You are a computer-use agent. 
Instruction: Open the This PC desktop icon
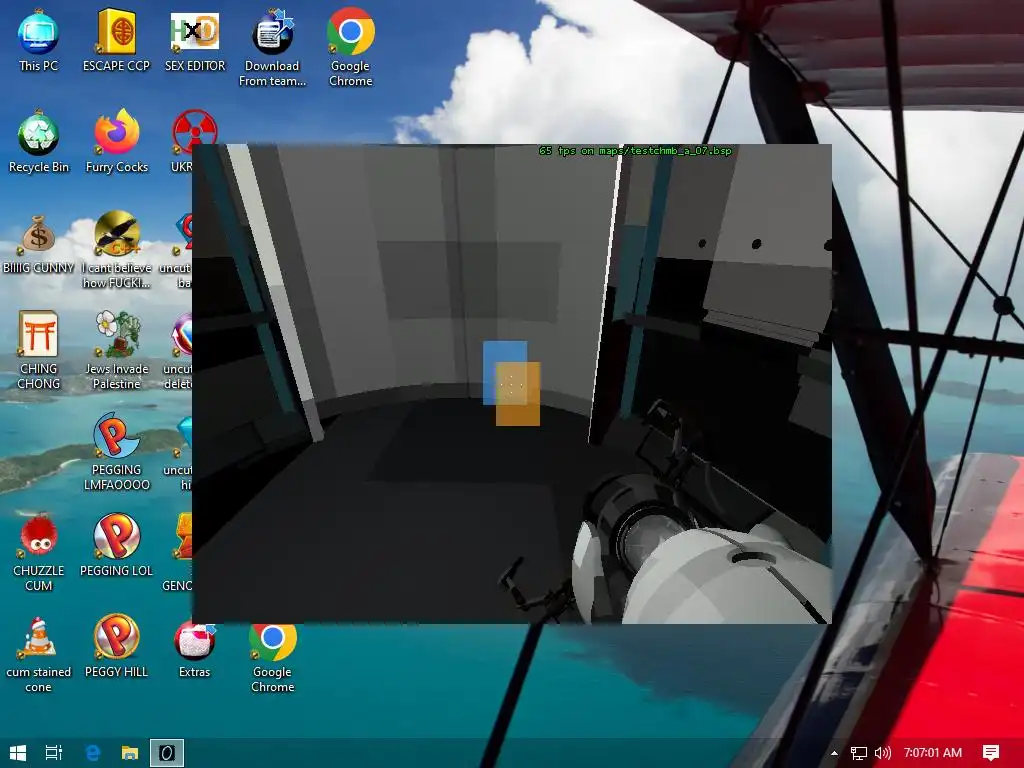[38, 40]
